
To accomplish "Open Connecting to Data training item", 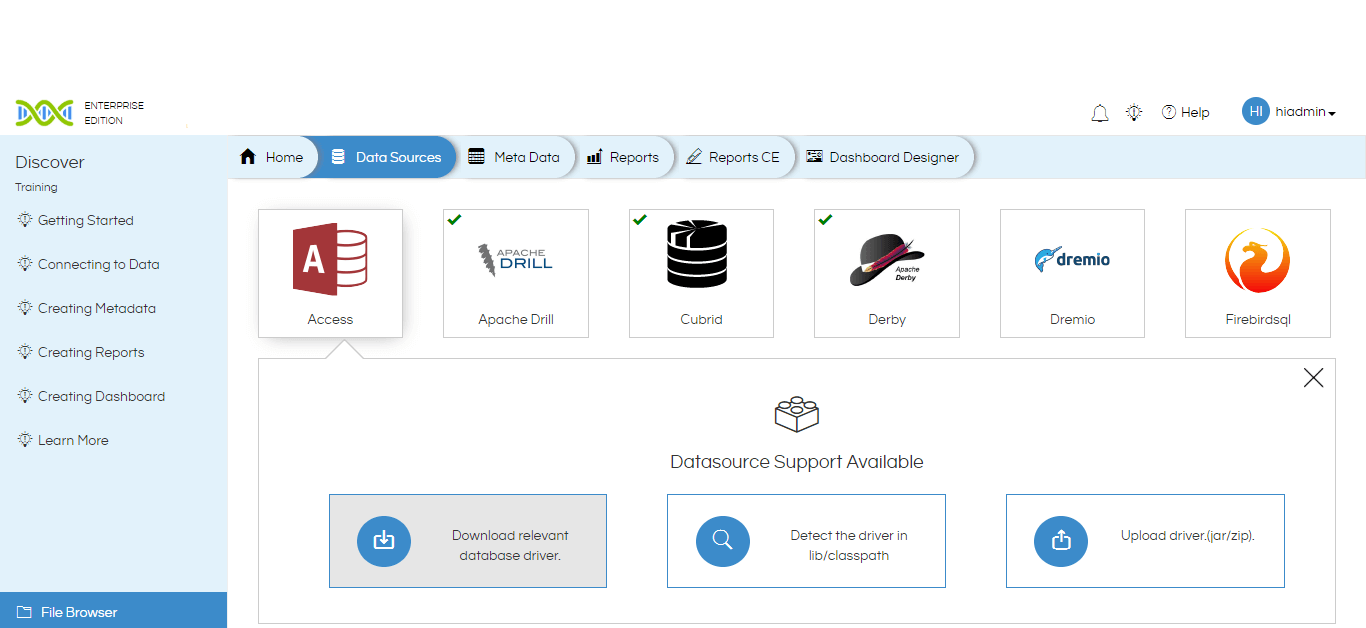I will (x=98, y=264).
